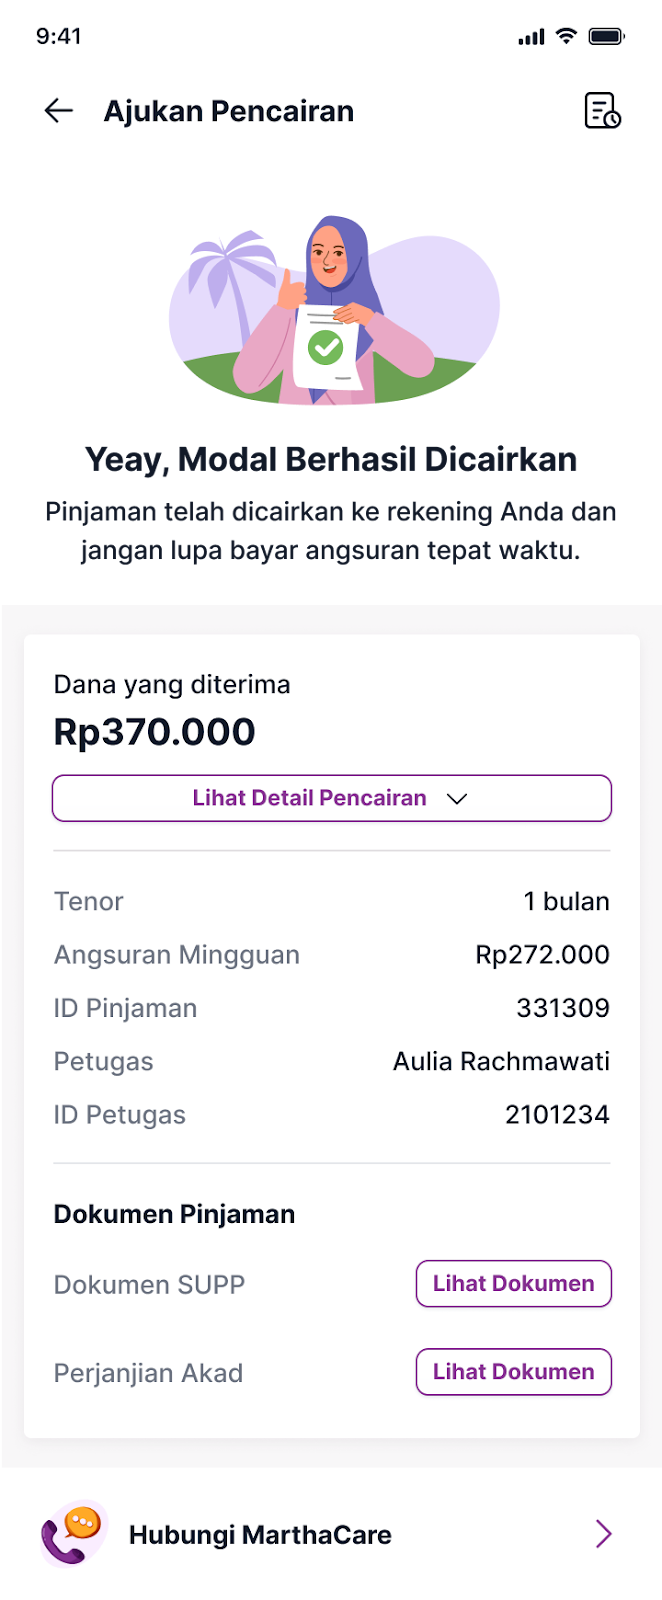Tap the back arrow icon
Image resolution: width=662 pixels, height=1600 pixels.
59,111
